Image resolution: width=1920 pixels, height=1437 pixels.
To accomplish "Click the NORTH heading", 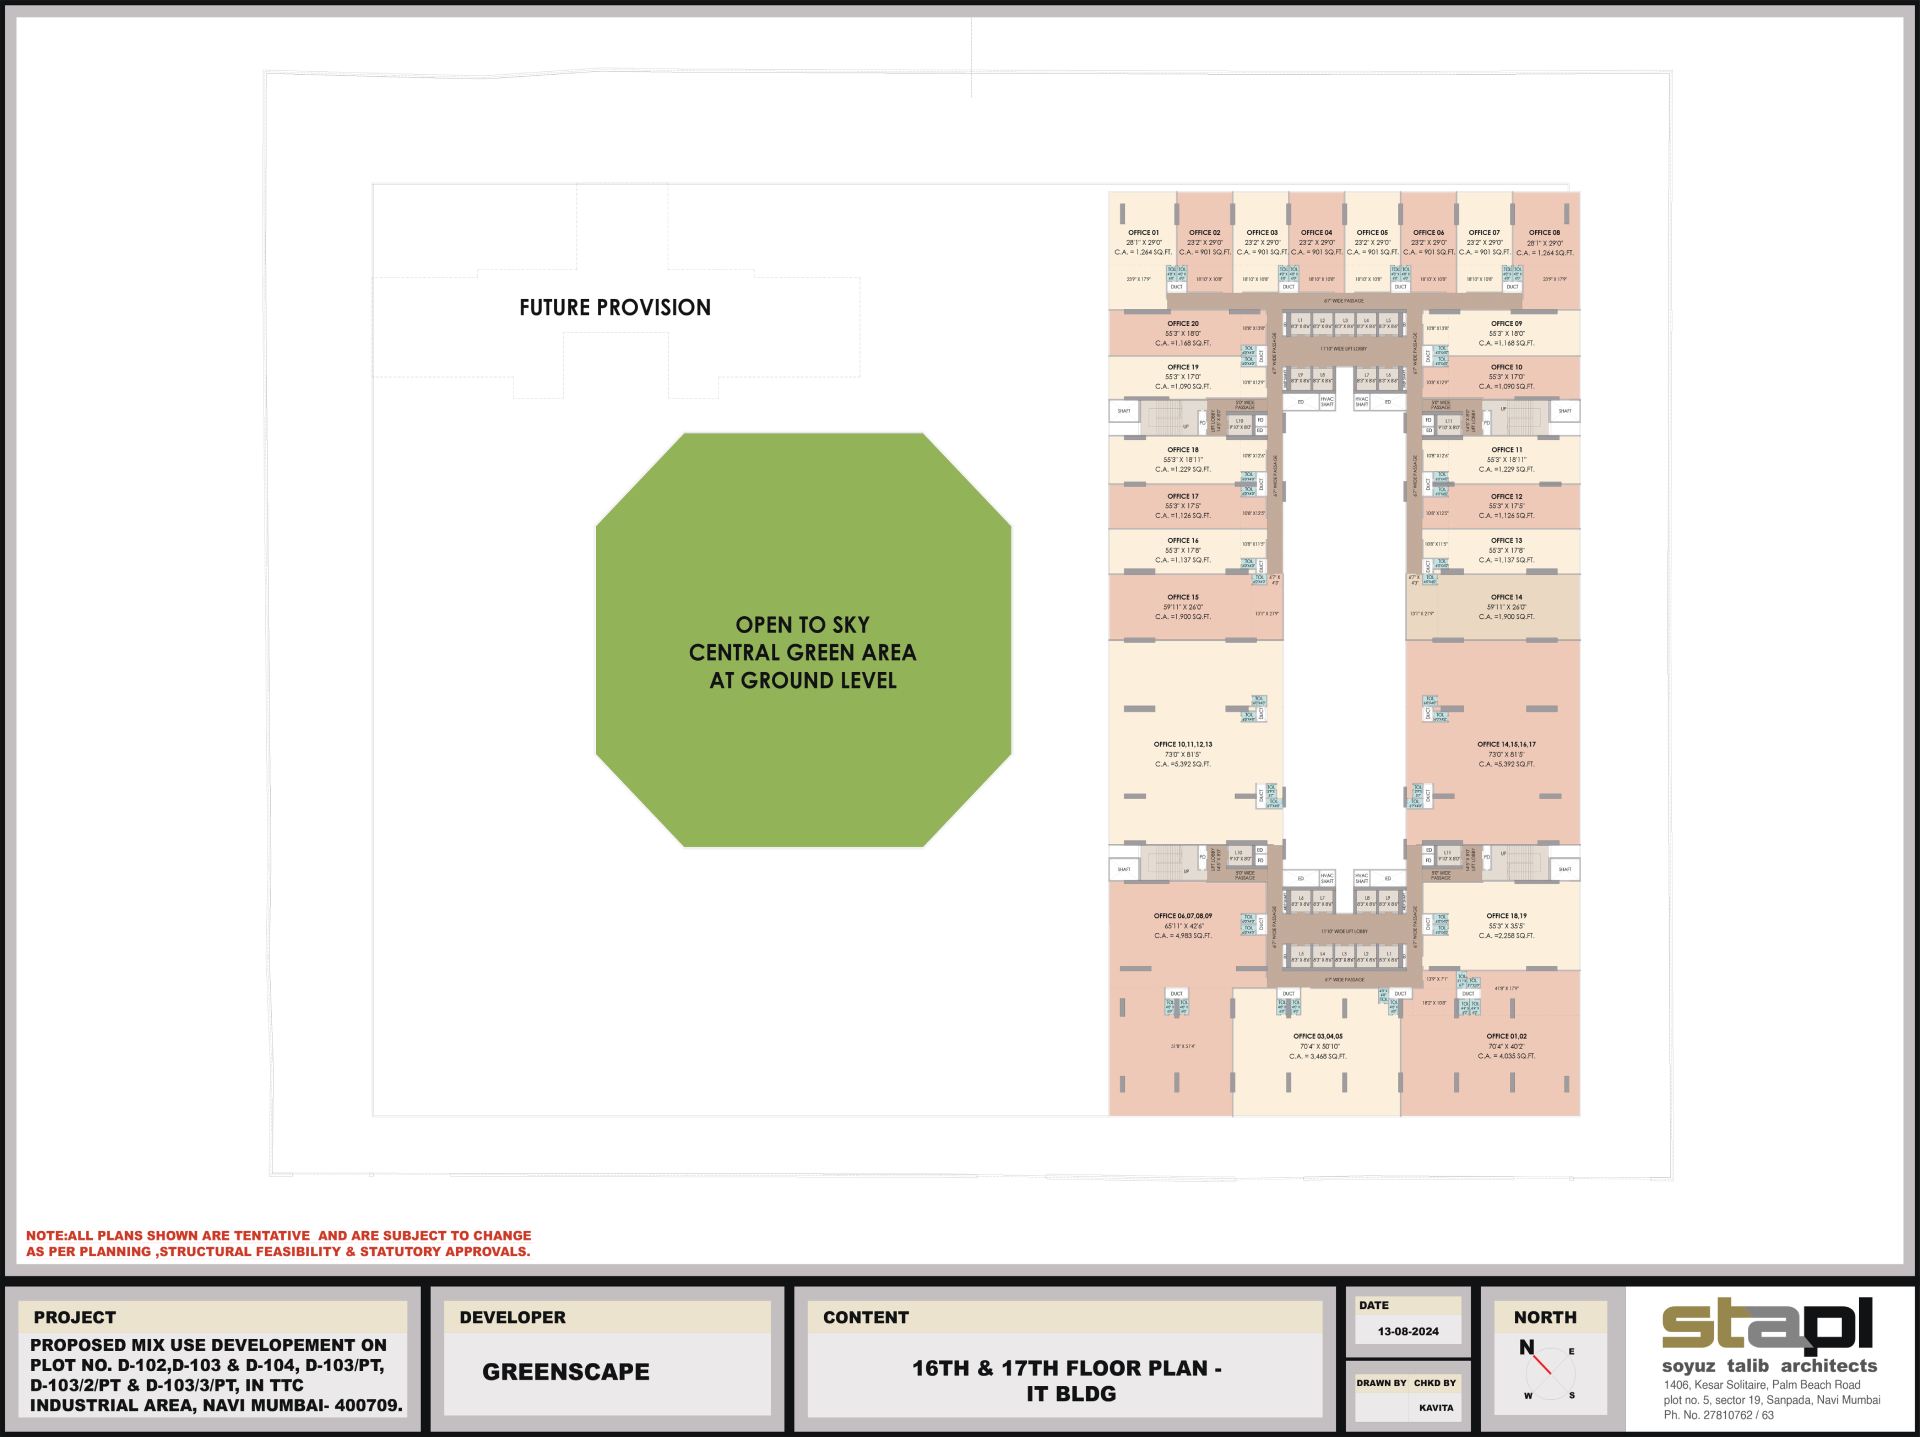I will coord(1545,1318).
